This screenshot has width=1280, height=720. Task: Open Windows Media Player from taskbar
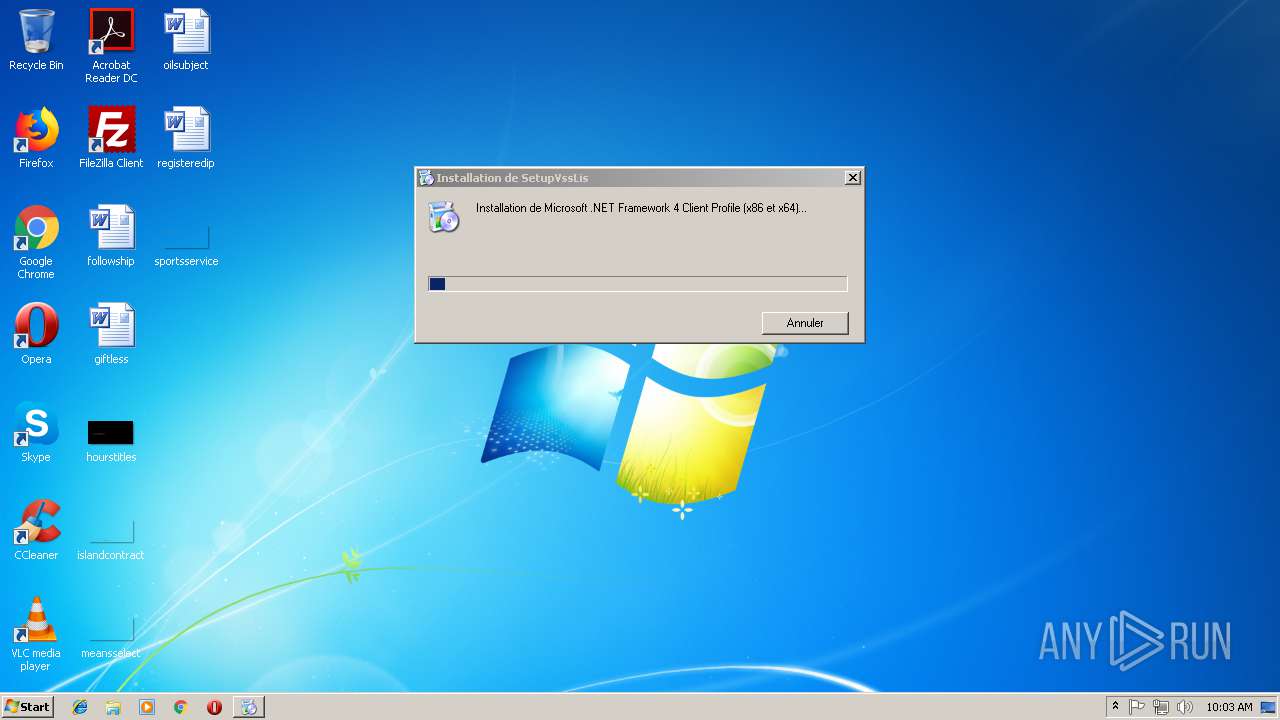[147, 707]
